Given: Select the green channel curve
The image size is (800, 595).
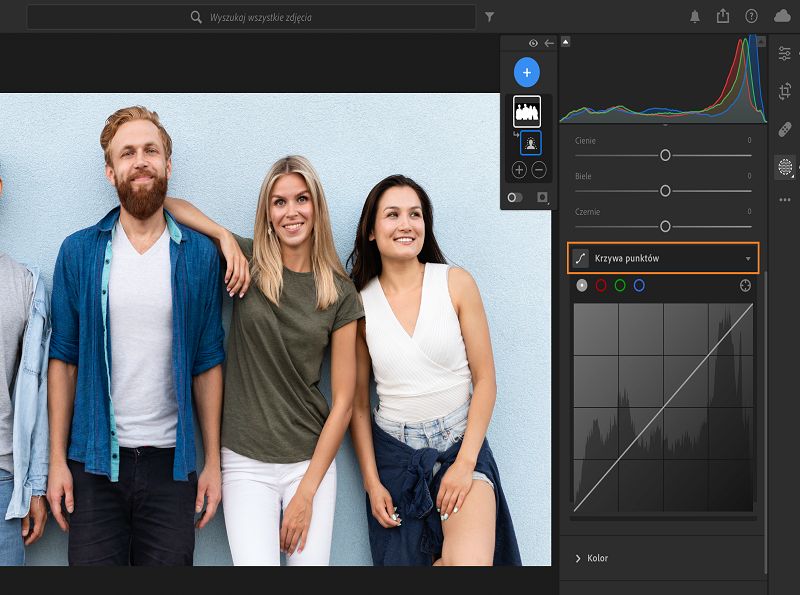Looking at the screenshot, I should [620, 285].
